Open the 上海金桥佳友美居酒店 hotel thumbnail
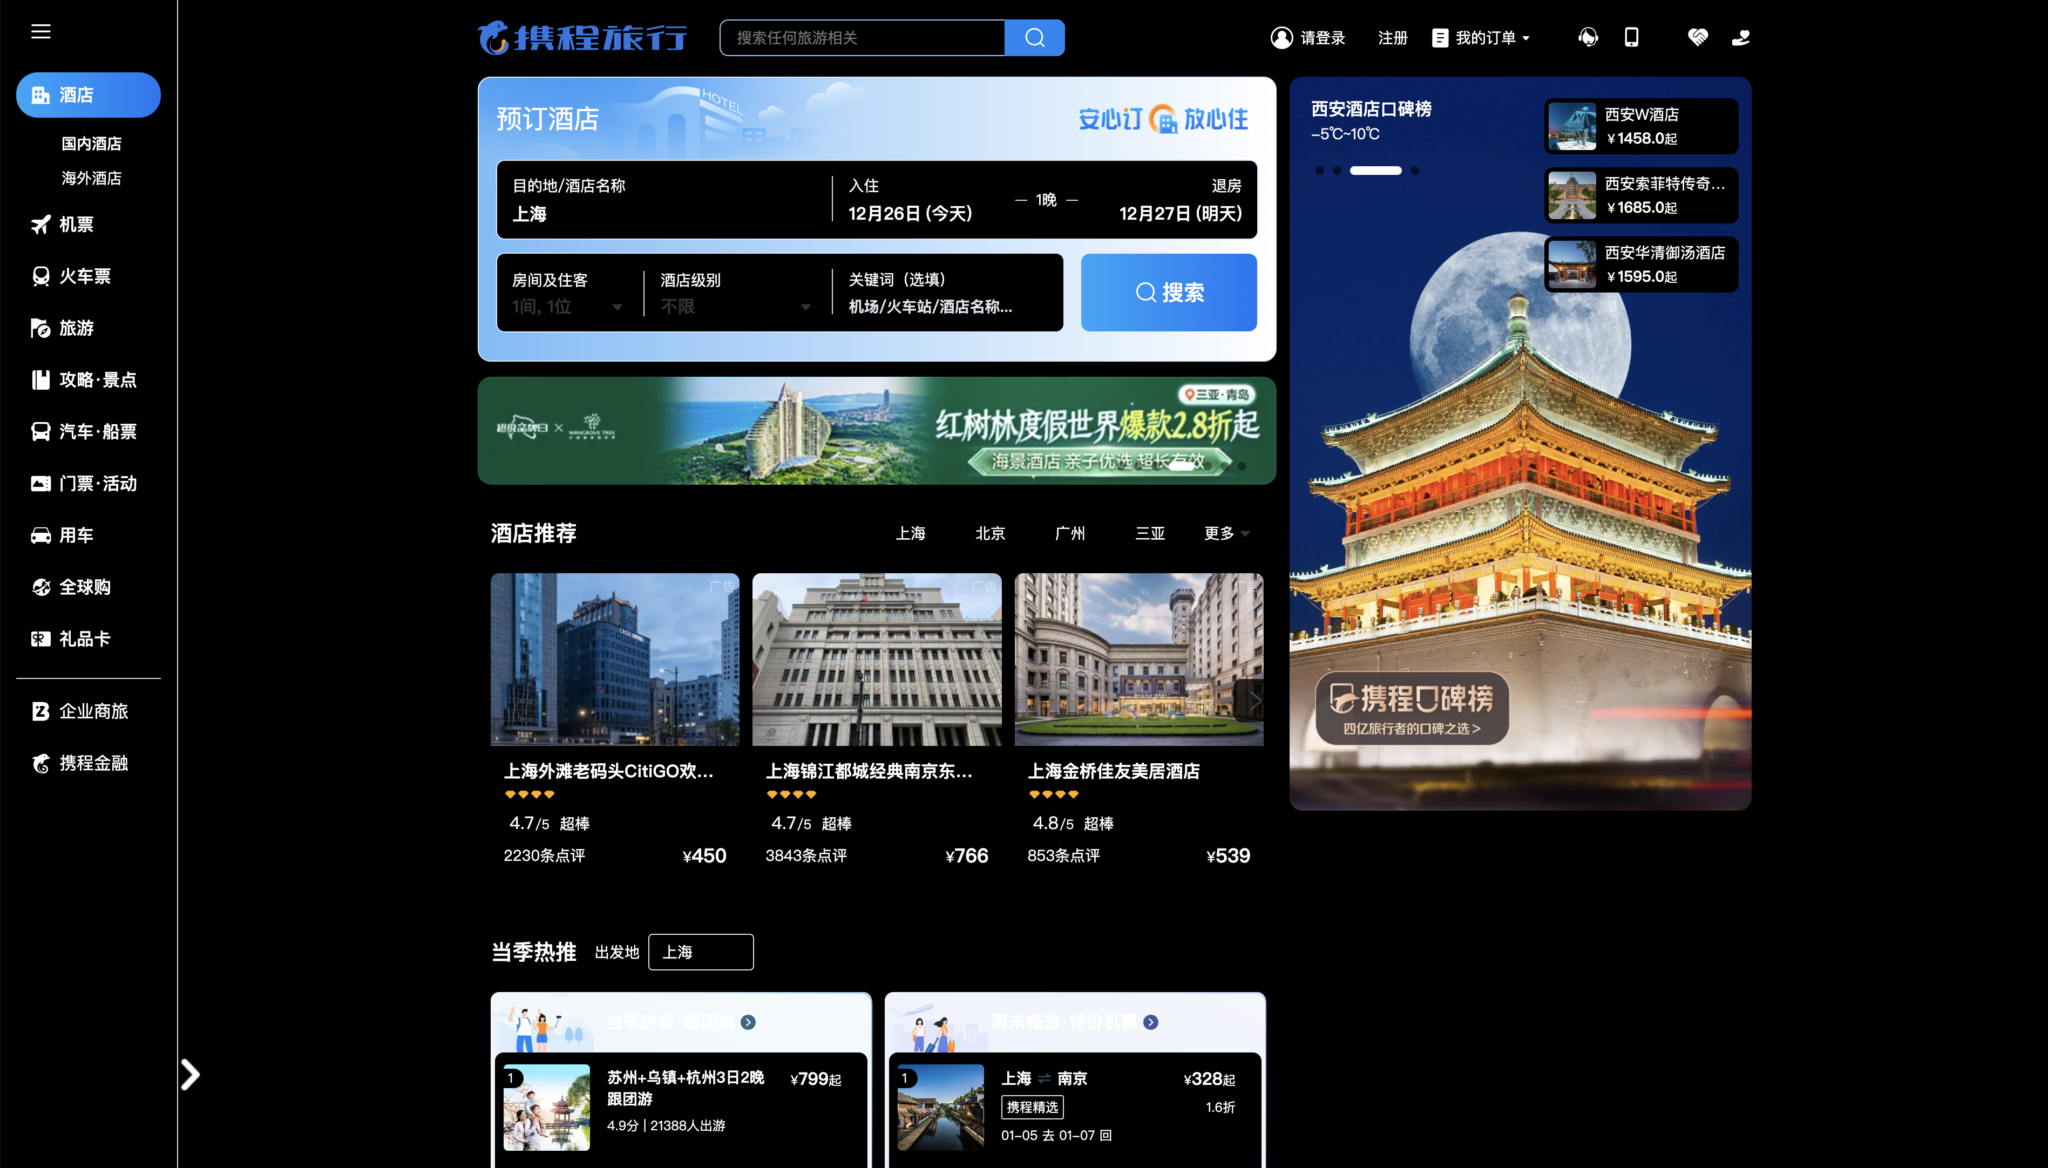This screenshot has width=2048, height=1168. click(x=1139, y=659)
